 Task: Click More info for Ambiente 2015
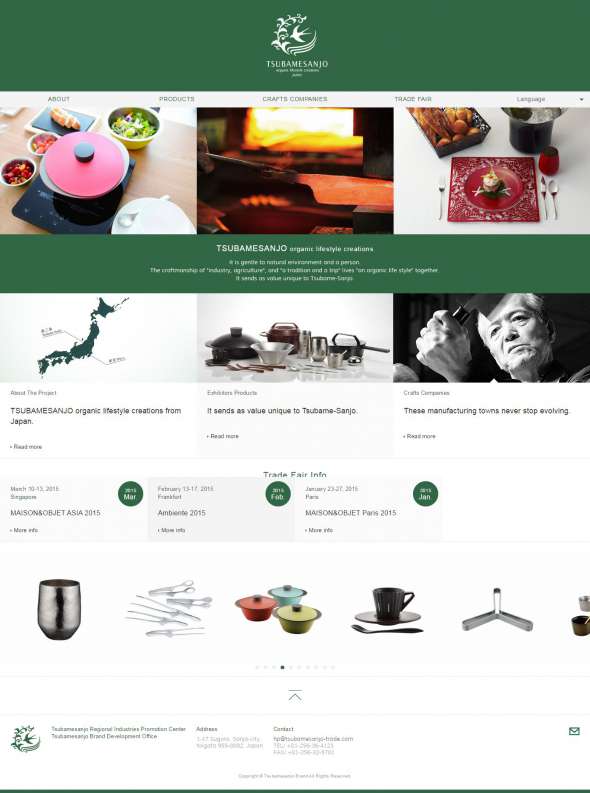172,530
